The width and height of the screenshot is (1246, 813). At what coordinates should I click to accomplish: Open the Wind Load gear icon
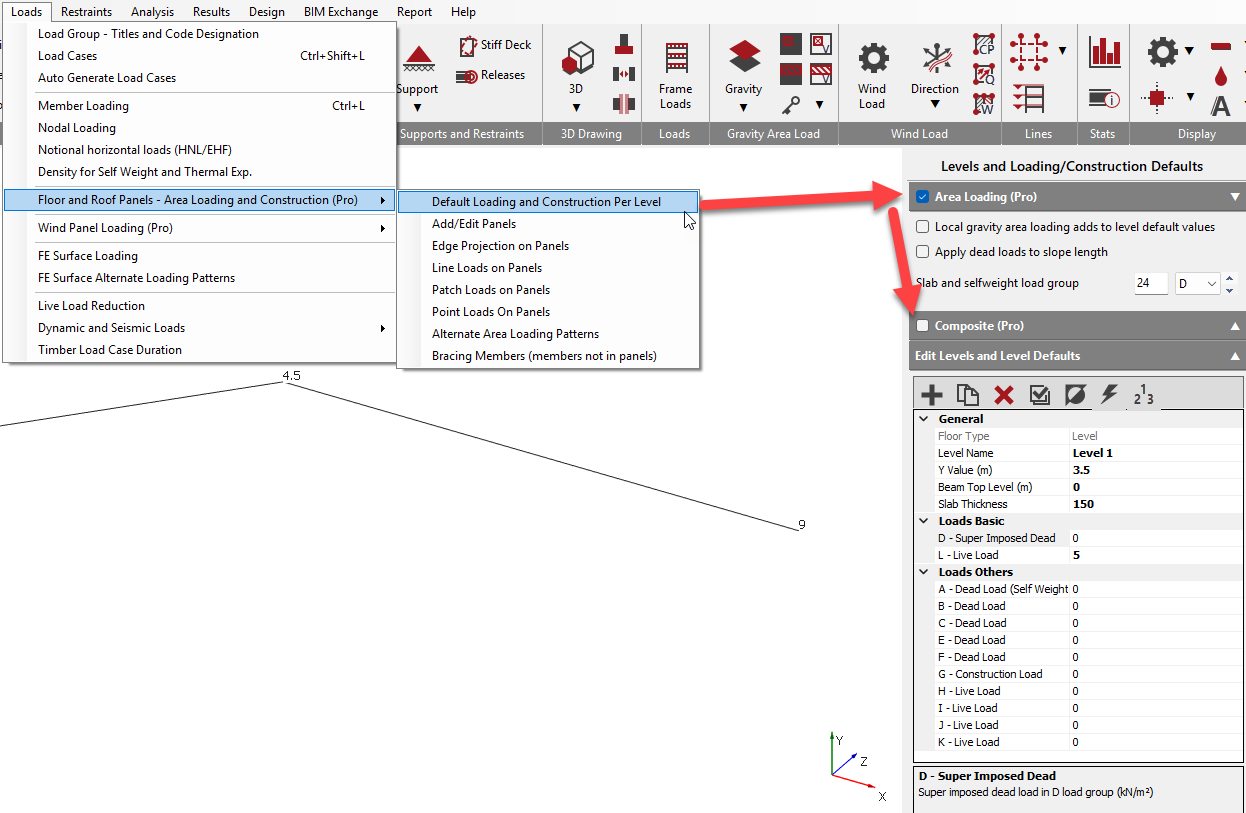coord(873,58)
